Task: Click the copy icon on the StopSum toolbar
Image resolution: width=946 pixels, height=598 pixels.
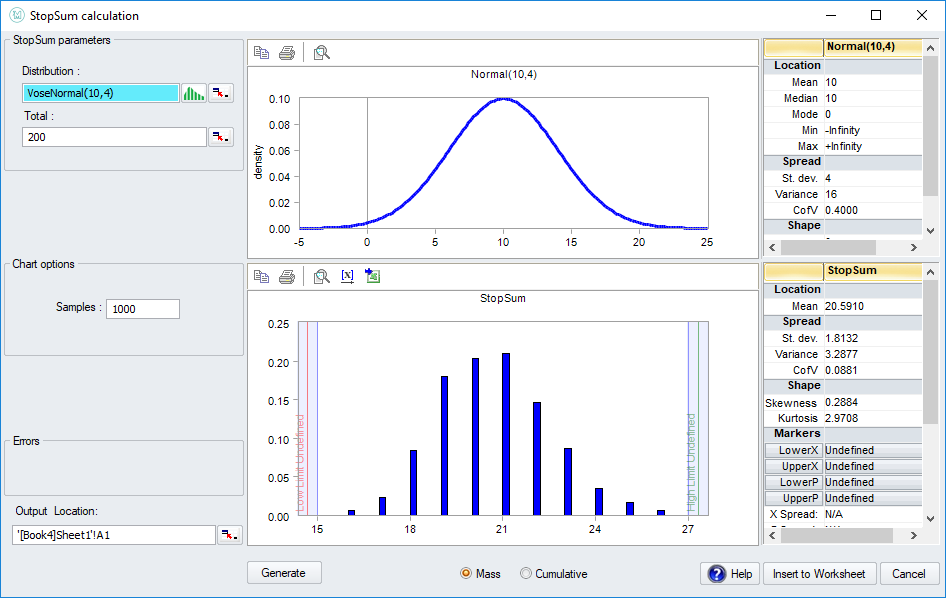Action: [261, 276]
